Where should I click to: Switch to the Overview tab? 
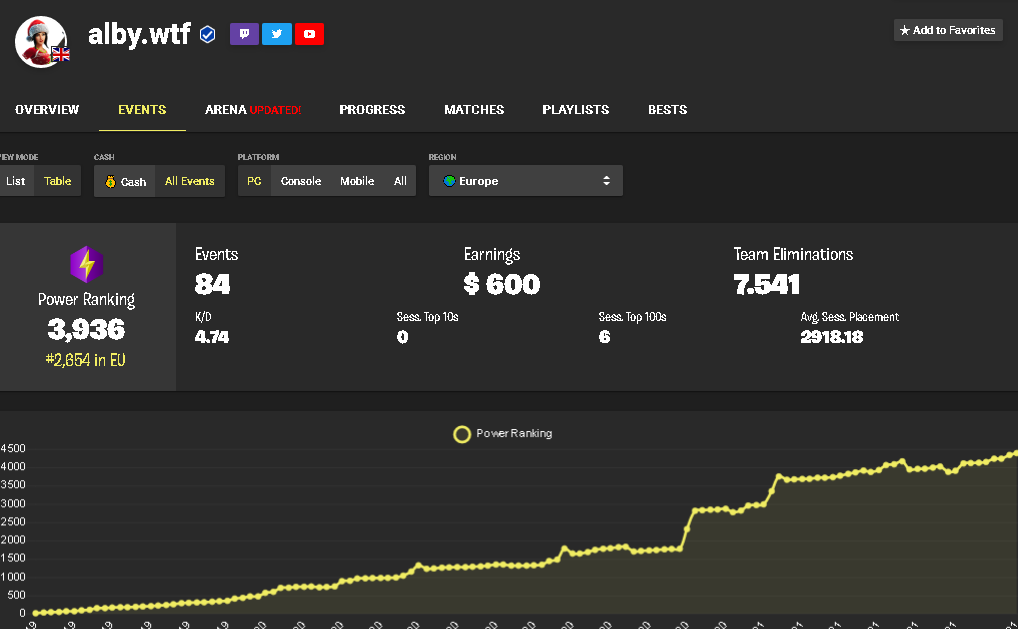[x=47, y=110]
